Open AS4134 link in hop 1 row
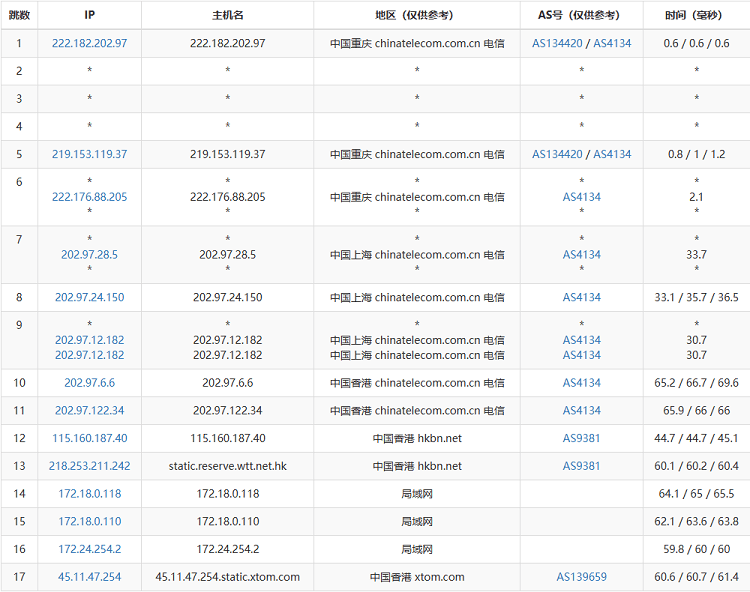This screenshot has height=592, width=750. 612,43
